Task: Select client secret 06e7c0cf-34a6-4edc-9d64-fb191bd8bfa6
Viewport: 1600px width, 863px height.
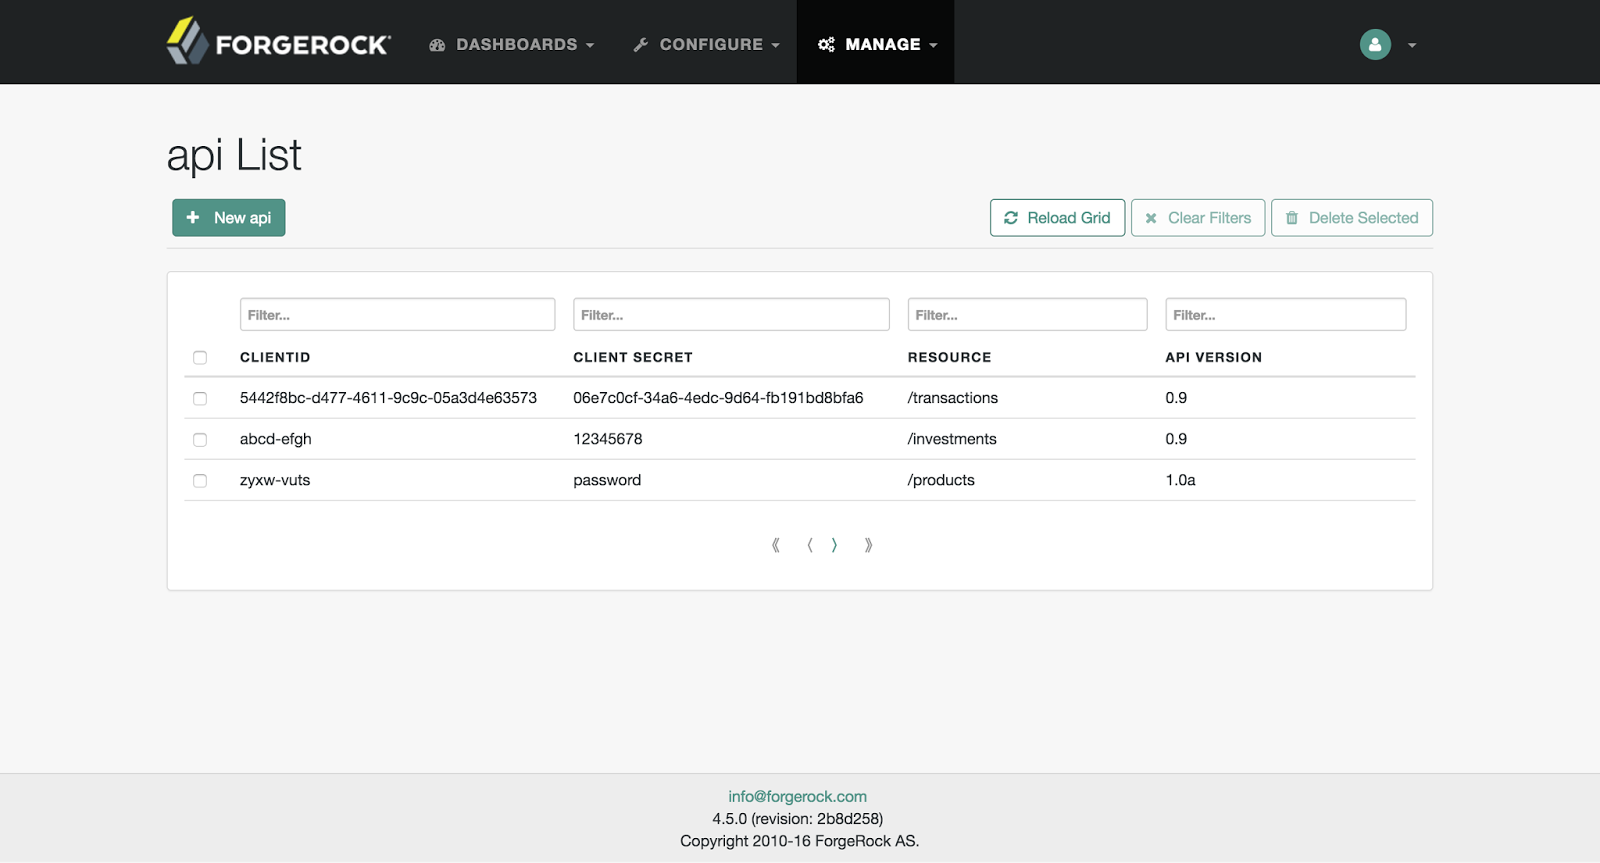Action: 718,398
